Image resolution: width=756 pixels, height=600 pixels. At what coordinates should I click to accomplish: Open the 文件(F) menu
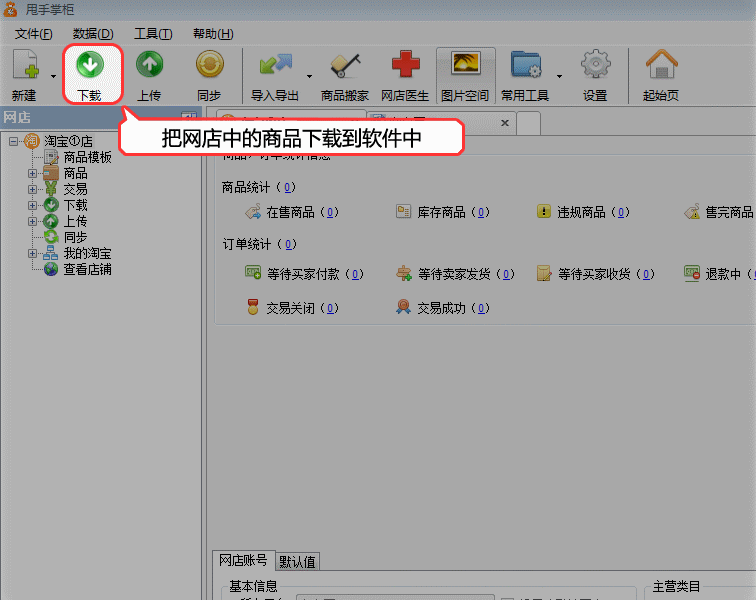33,34
